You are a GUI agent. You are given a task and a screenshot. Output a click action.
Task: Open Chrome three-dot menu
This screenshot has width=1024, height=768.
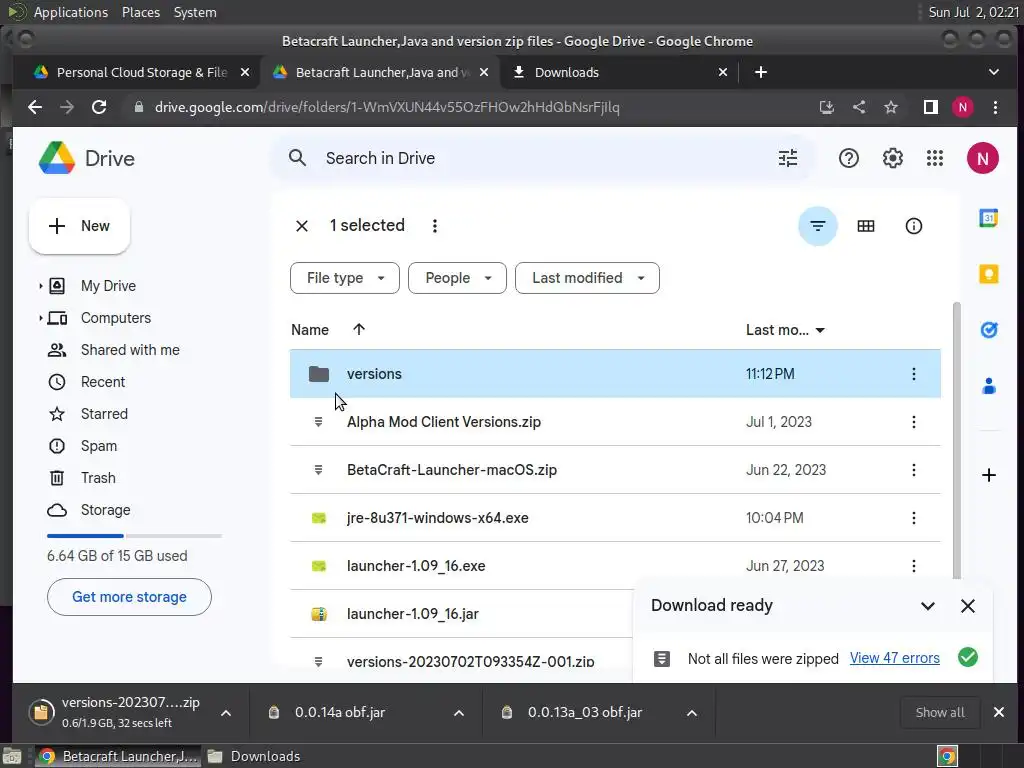tap(995, 107)
